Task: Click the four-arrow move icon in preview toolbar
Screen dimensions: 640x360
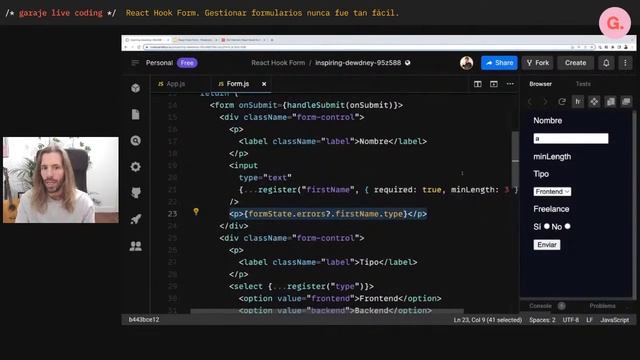Action: (594, 102)
